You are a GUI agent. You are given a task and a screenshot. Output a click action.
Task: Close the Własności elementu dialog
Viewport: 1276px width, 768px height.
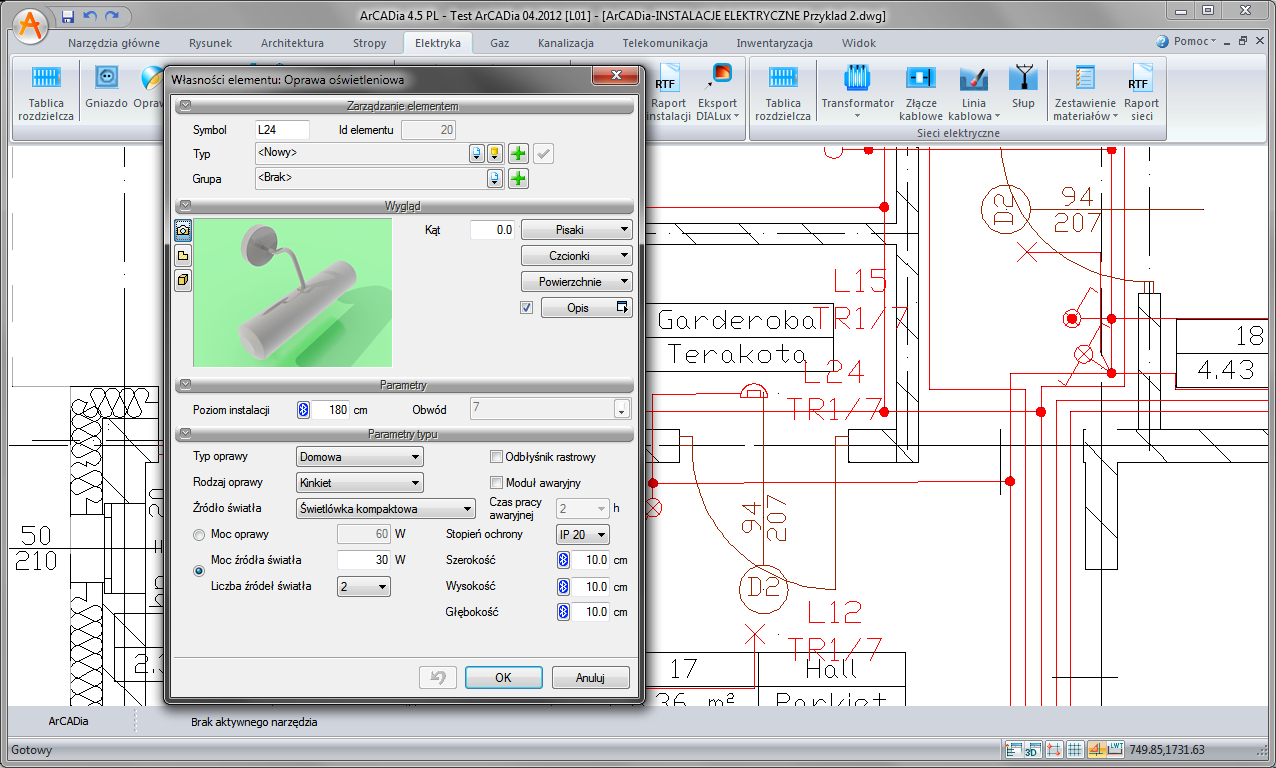click(x=615, y=77)
